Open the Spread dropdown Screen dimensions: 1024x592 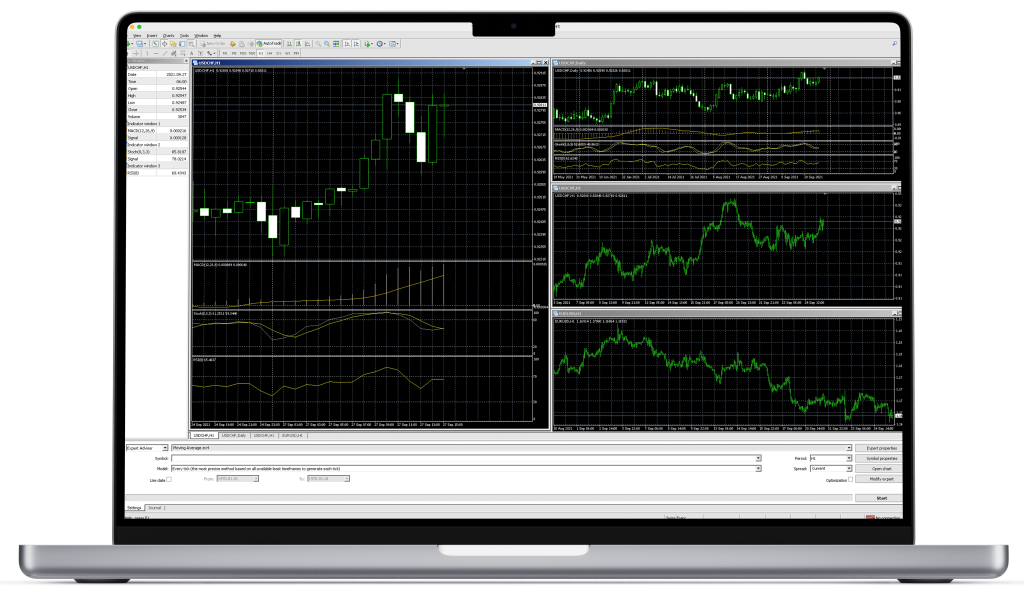(849, 469)
